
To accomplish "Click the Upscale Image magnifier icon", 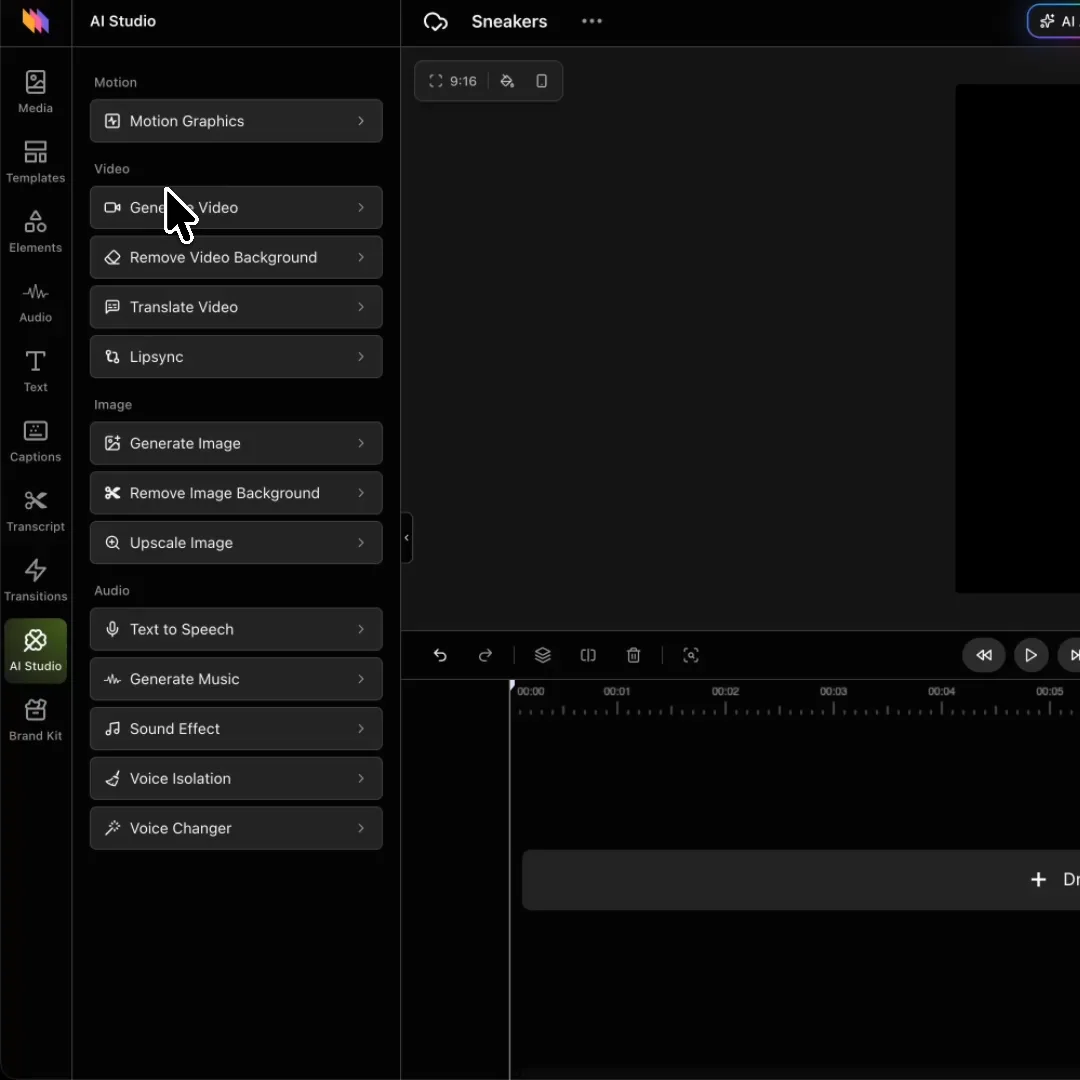I will pos(112,543).
